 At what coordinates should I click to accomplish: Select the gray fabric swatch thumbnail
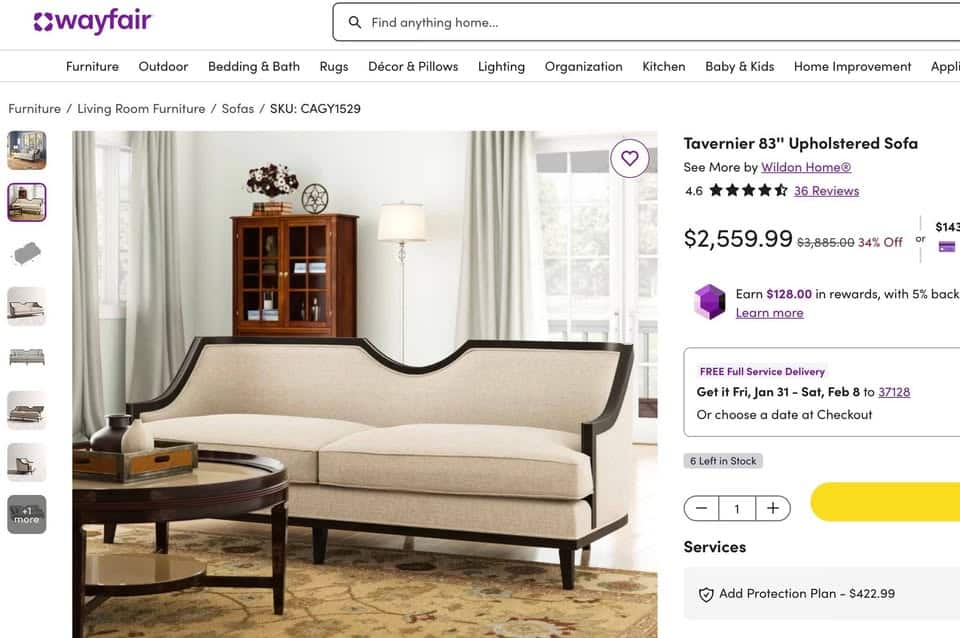pyautogui.click(x=27, y=254)
